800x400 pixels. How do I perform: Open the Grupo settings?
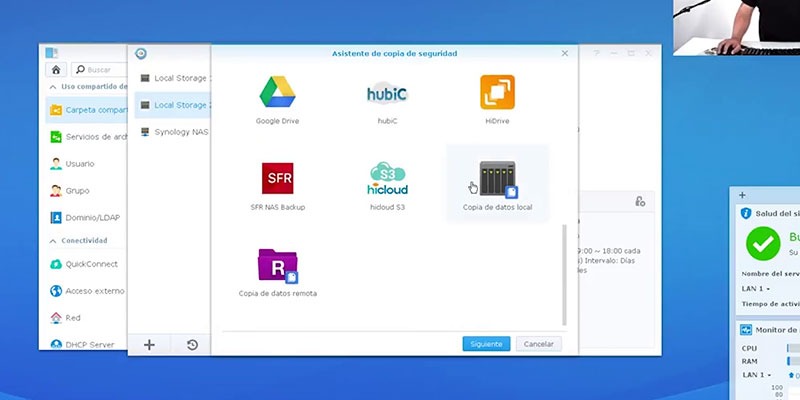pos(87,191)
